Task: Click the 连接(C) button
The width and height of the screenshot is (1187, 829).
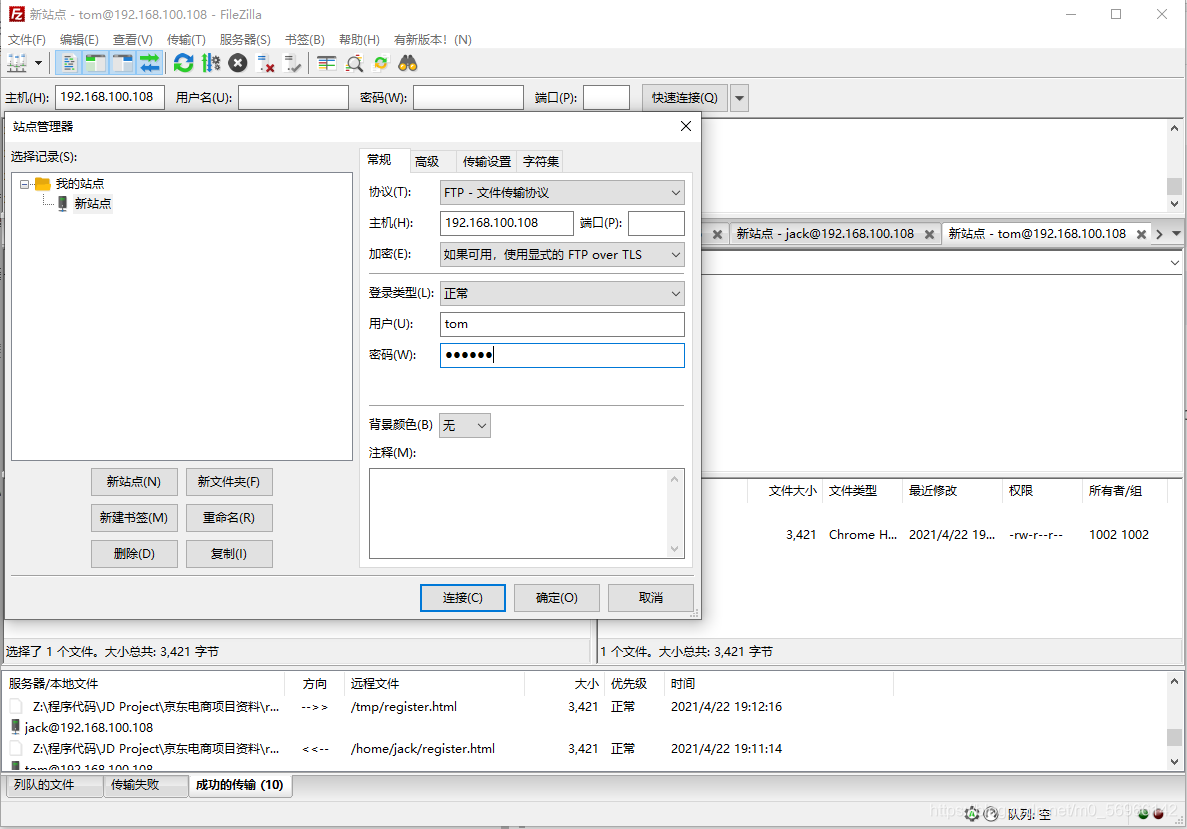Action: point(463,597)
